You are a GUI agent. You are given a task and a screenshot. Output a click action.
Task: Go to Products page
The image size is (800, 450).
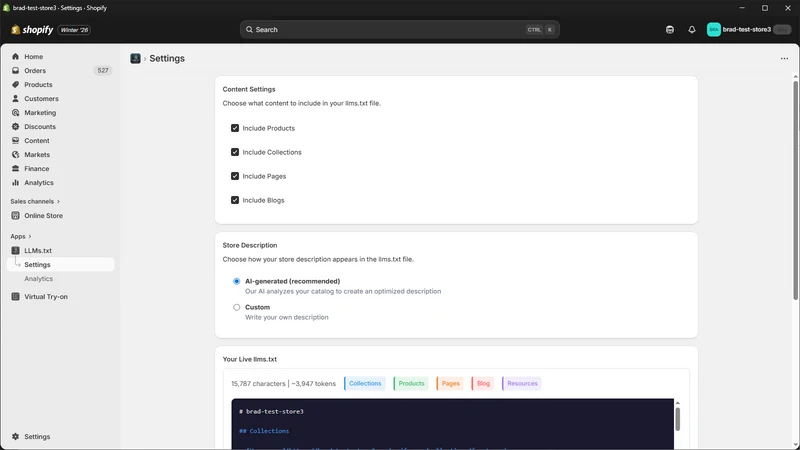[x=38, y=85]
